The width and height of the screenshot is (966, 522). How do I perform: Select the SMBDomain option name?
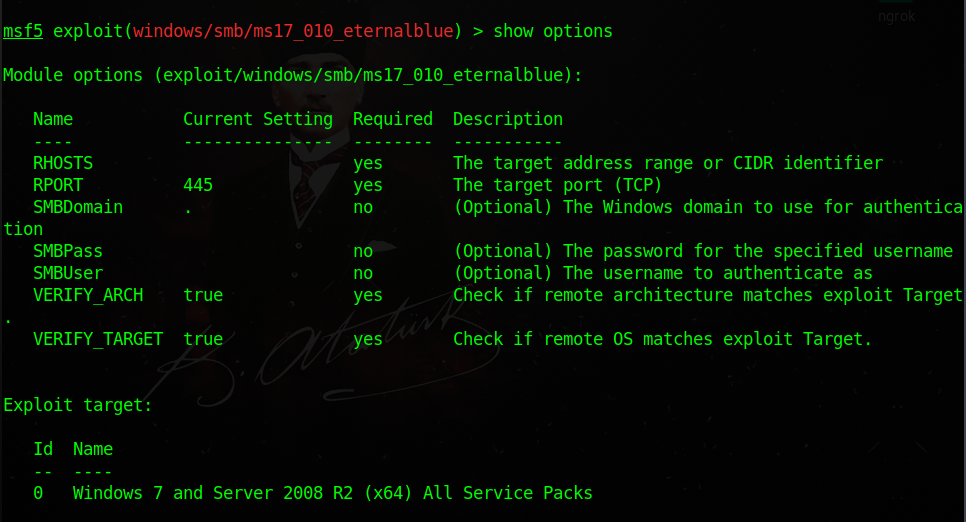pyautogui.click(x=78, y=207)
